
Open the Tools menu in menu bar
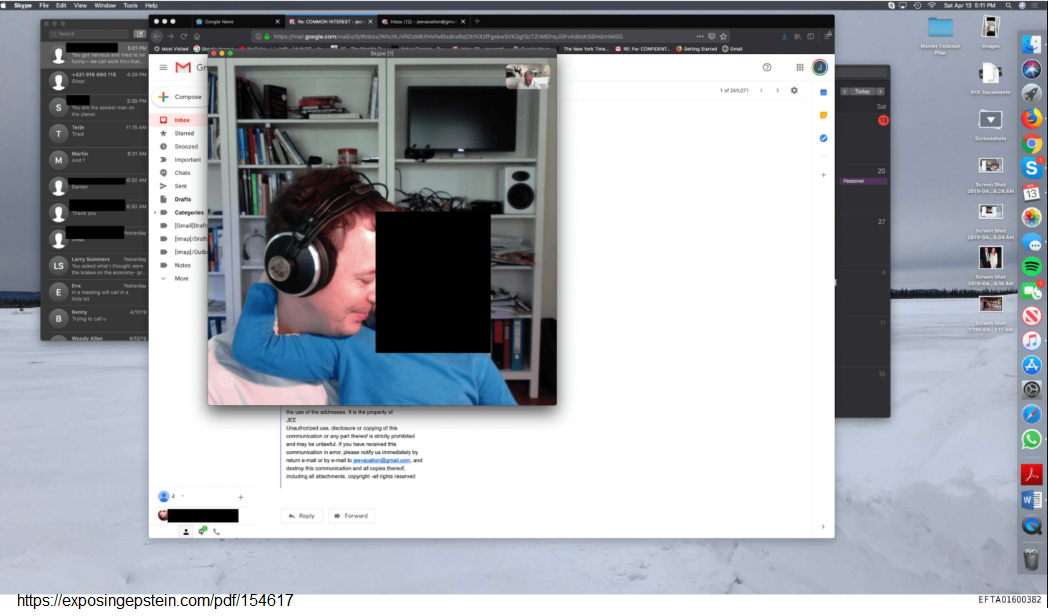point(130,5)
